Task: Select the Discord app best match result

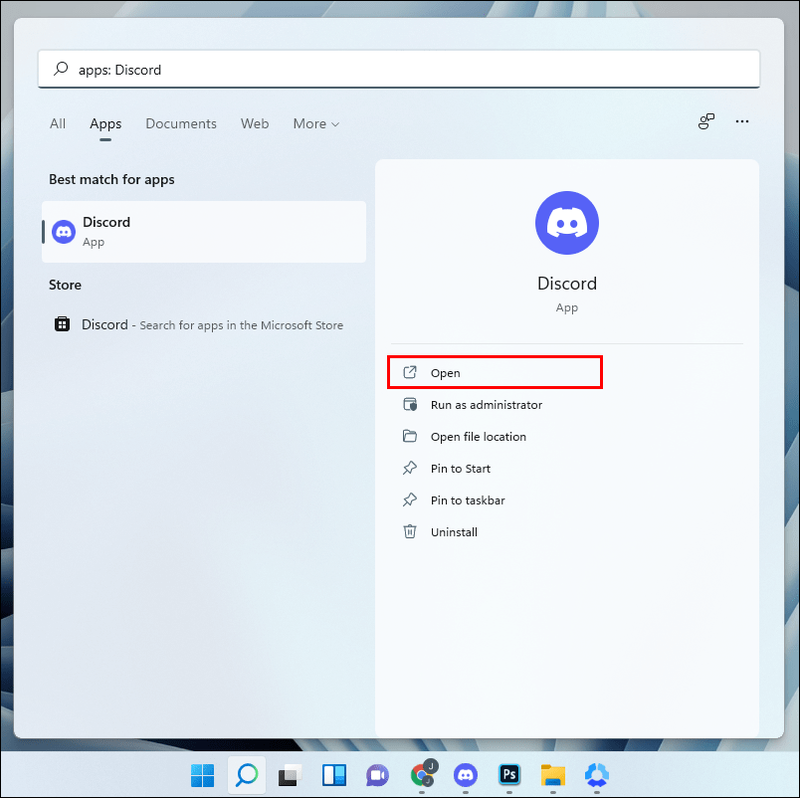Action: pos(204,232)
